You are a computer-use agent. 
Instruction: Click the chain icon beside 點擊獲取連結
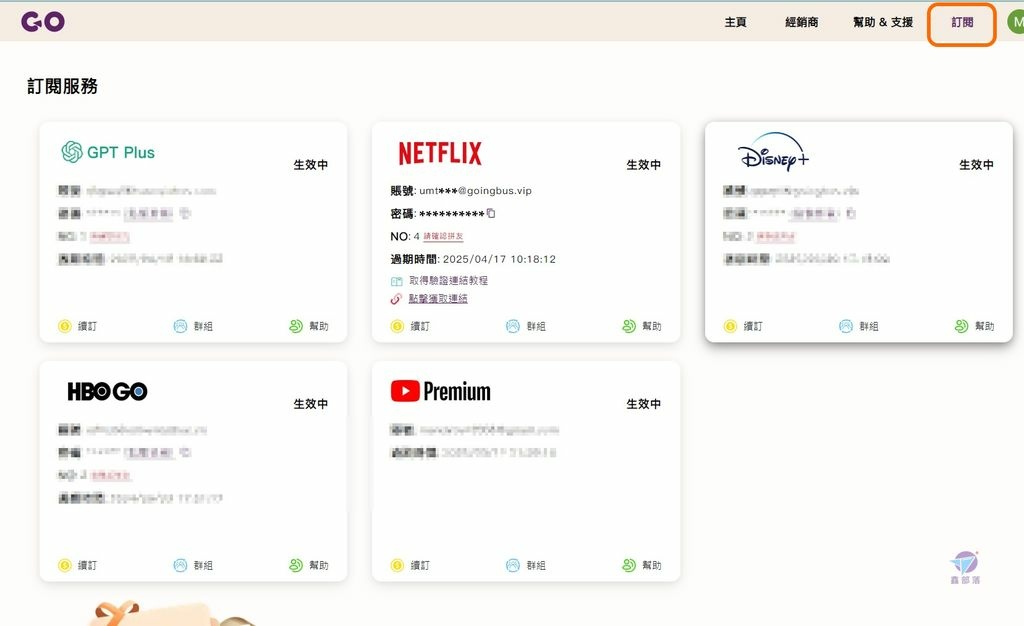pos(396,299)
